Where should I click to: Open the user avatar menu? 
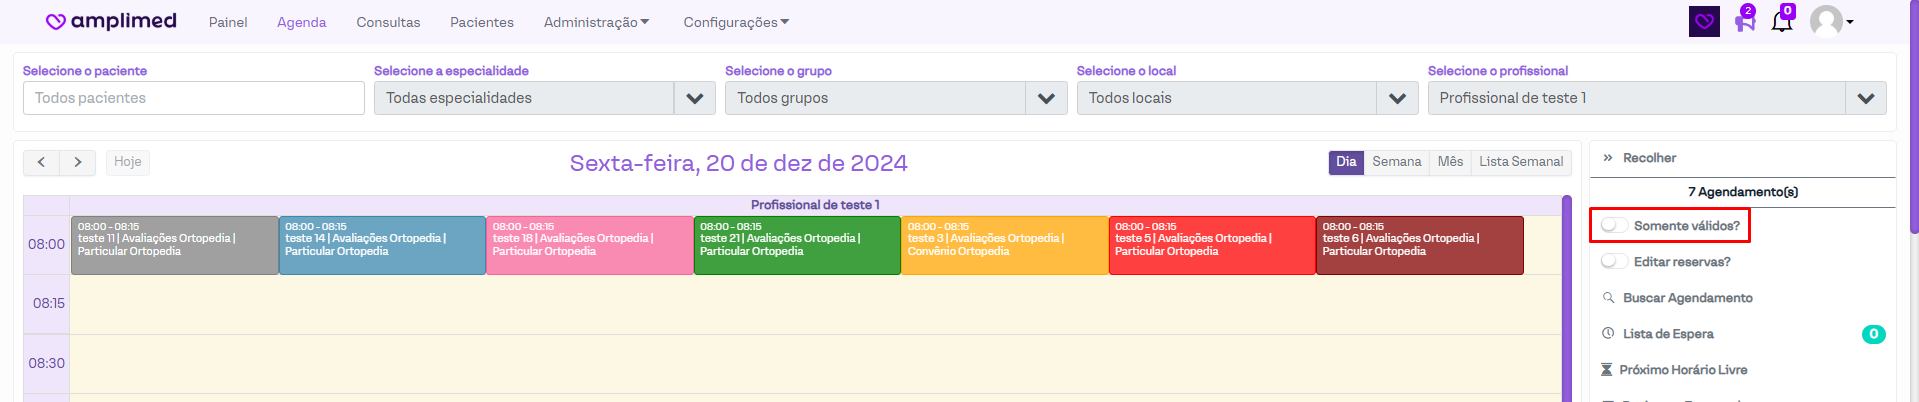point(1830,21)
